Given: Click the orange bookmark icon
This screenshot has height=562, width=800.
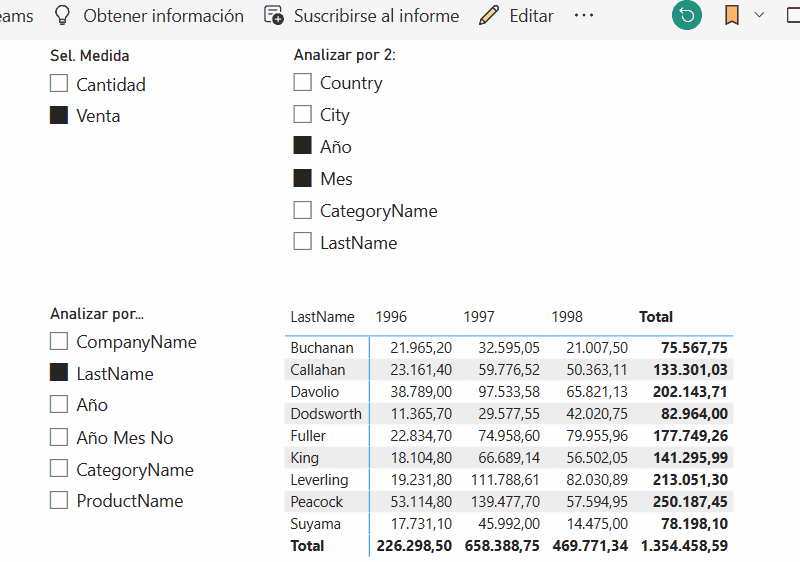Looking at the screenshot, I should pos(732,15).
